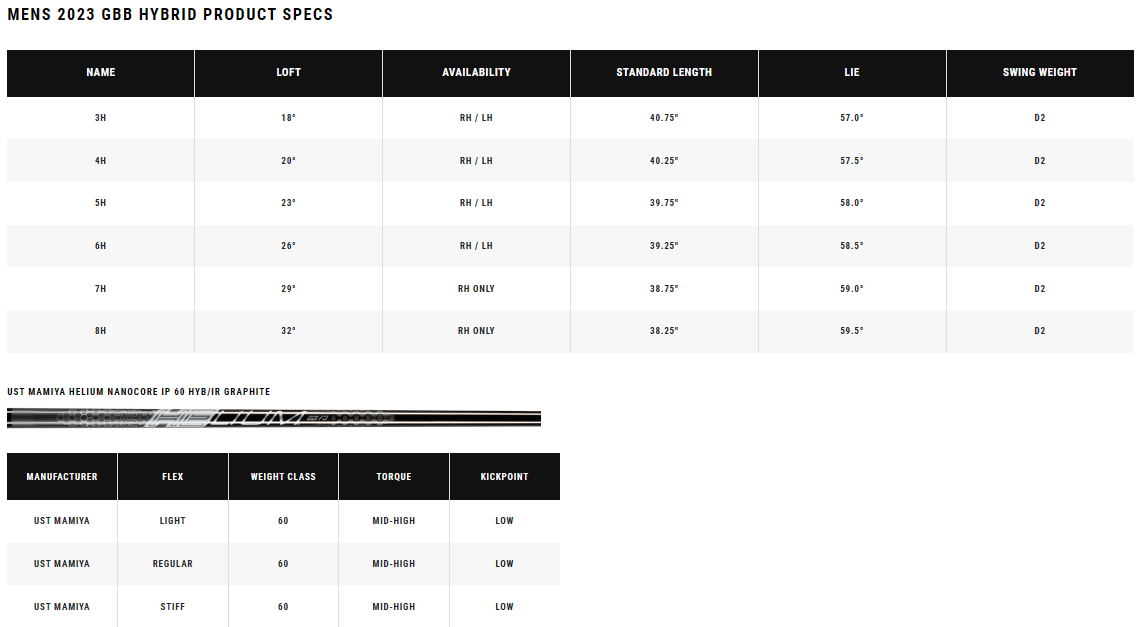Viewport: 1141px width, 627px height.
Task: Click the 32° loft value
Action: pos(288,331)
